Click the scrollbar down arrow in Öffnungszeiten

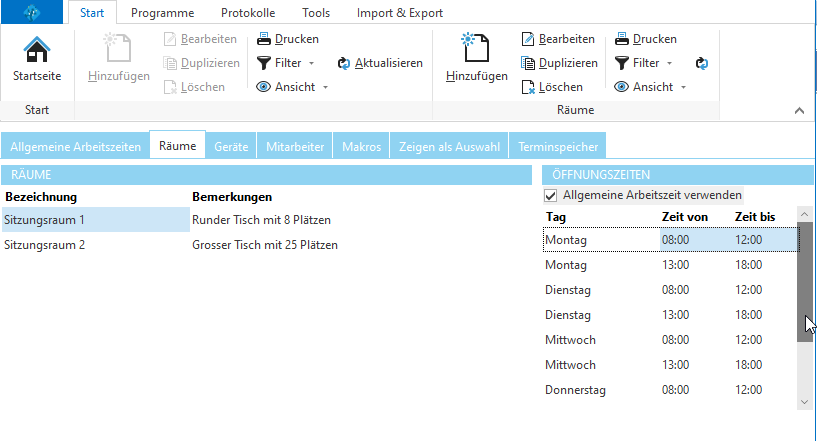pyautogui.click(x=804, y=402)
